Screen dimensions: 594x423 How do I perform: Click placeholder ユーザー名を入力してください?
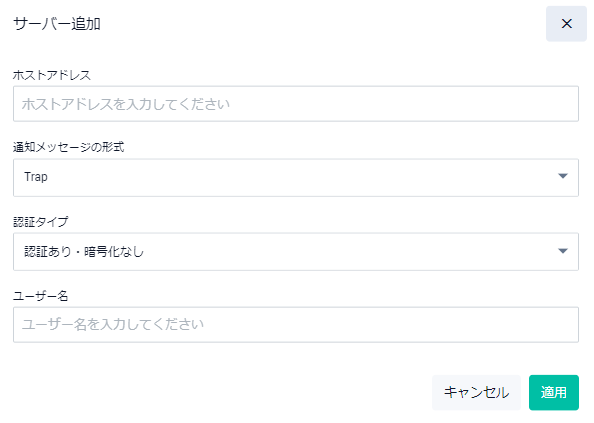tap(113, 325)
